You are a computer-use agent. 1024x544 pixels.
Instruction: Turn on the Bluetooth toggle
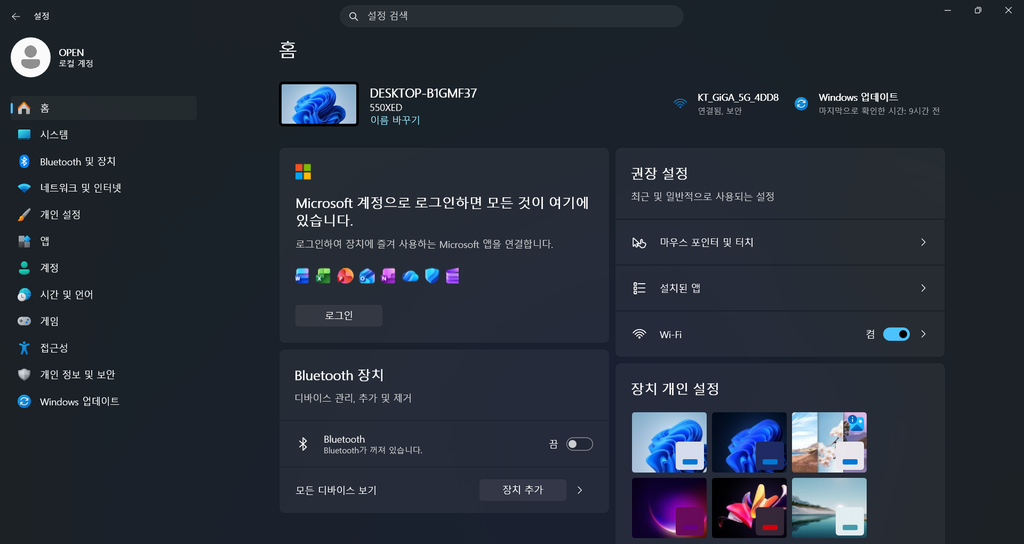pos(579,444)
